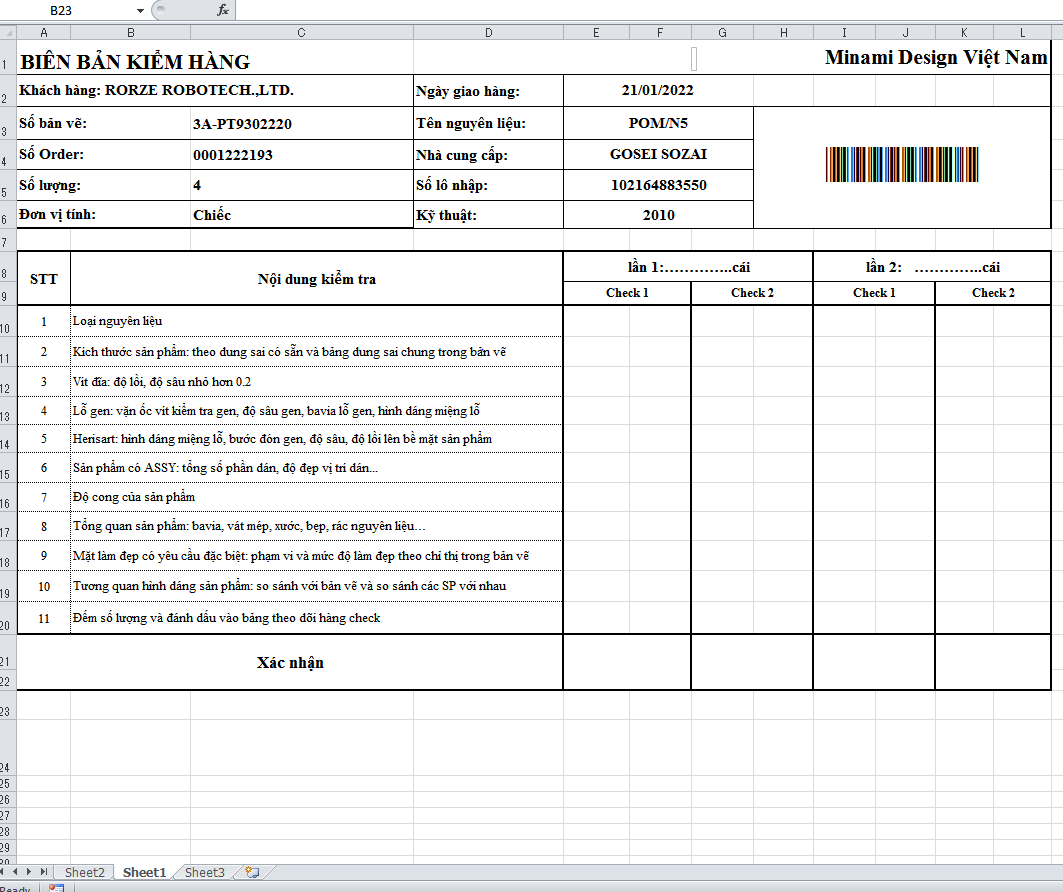This screenshot has height=892, width=1063.
Task: Click the 'Xác nhận' cell
Action: click(290, 662)
